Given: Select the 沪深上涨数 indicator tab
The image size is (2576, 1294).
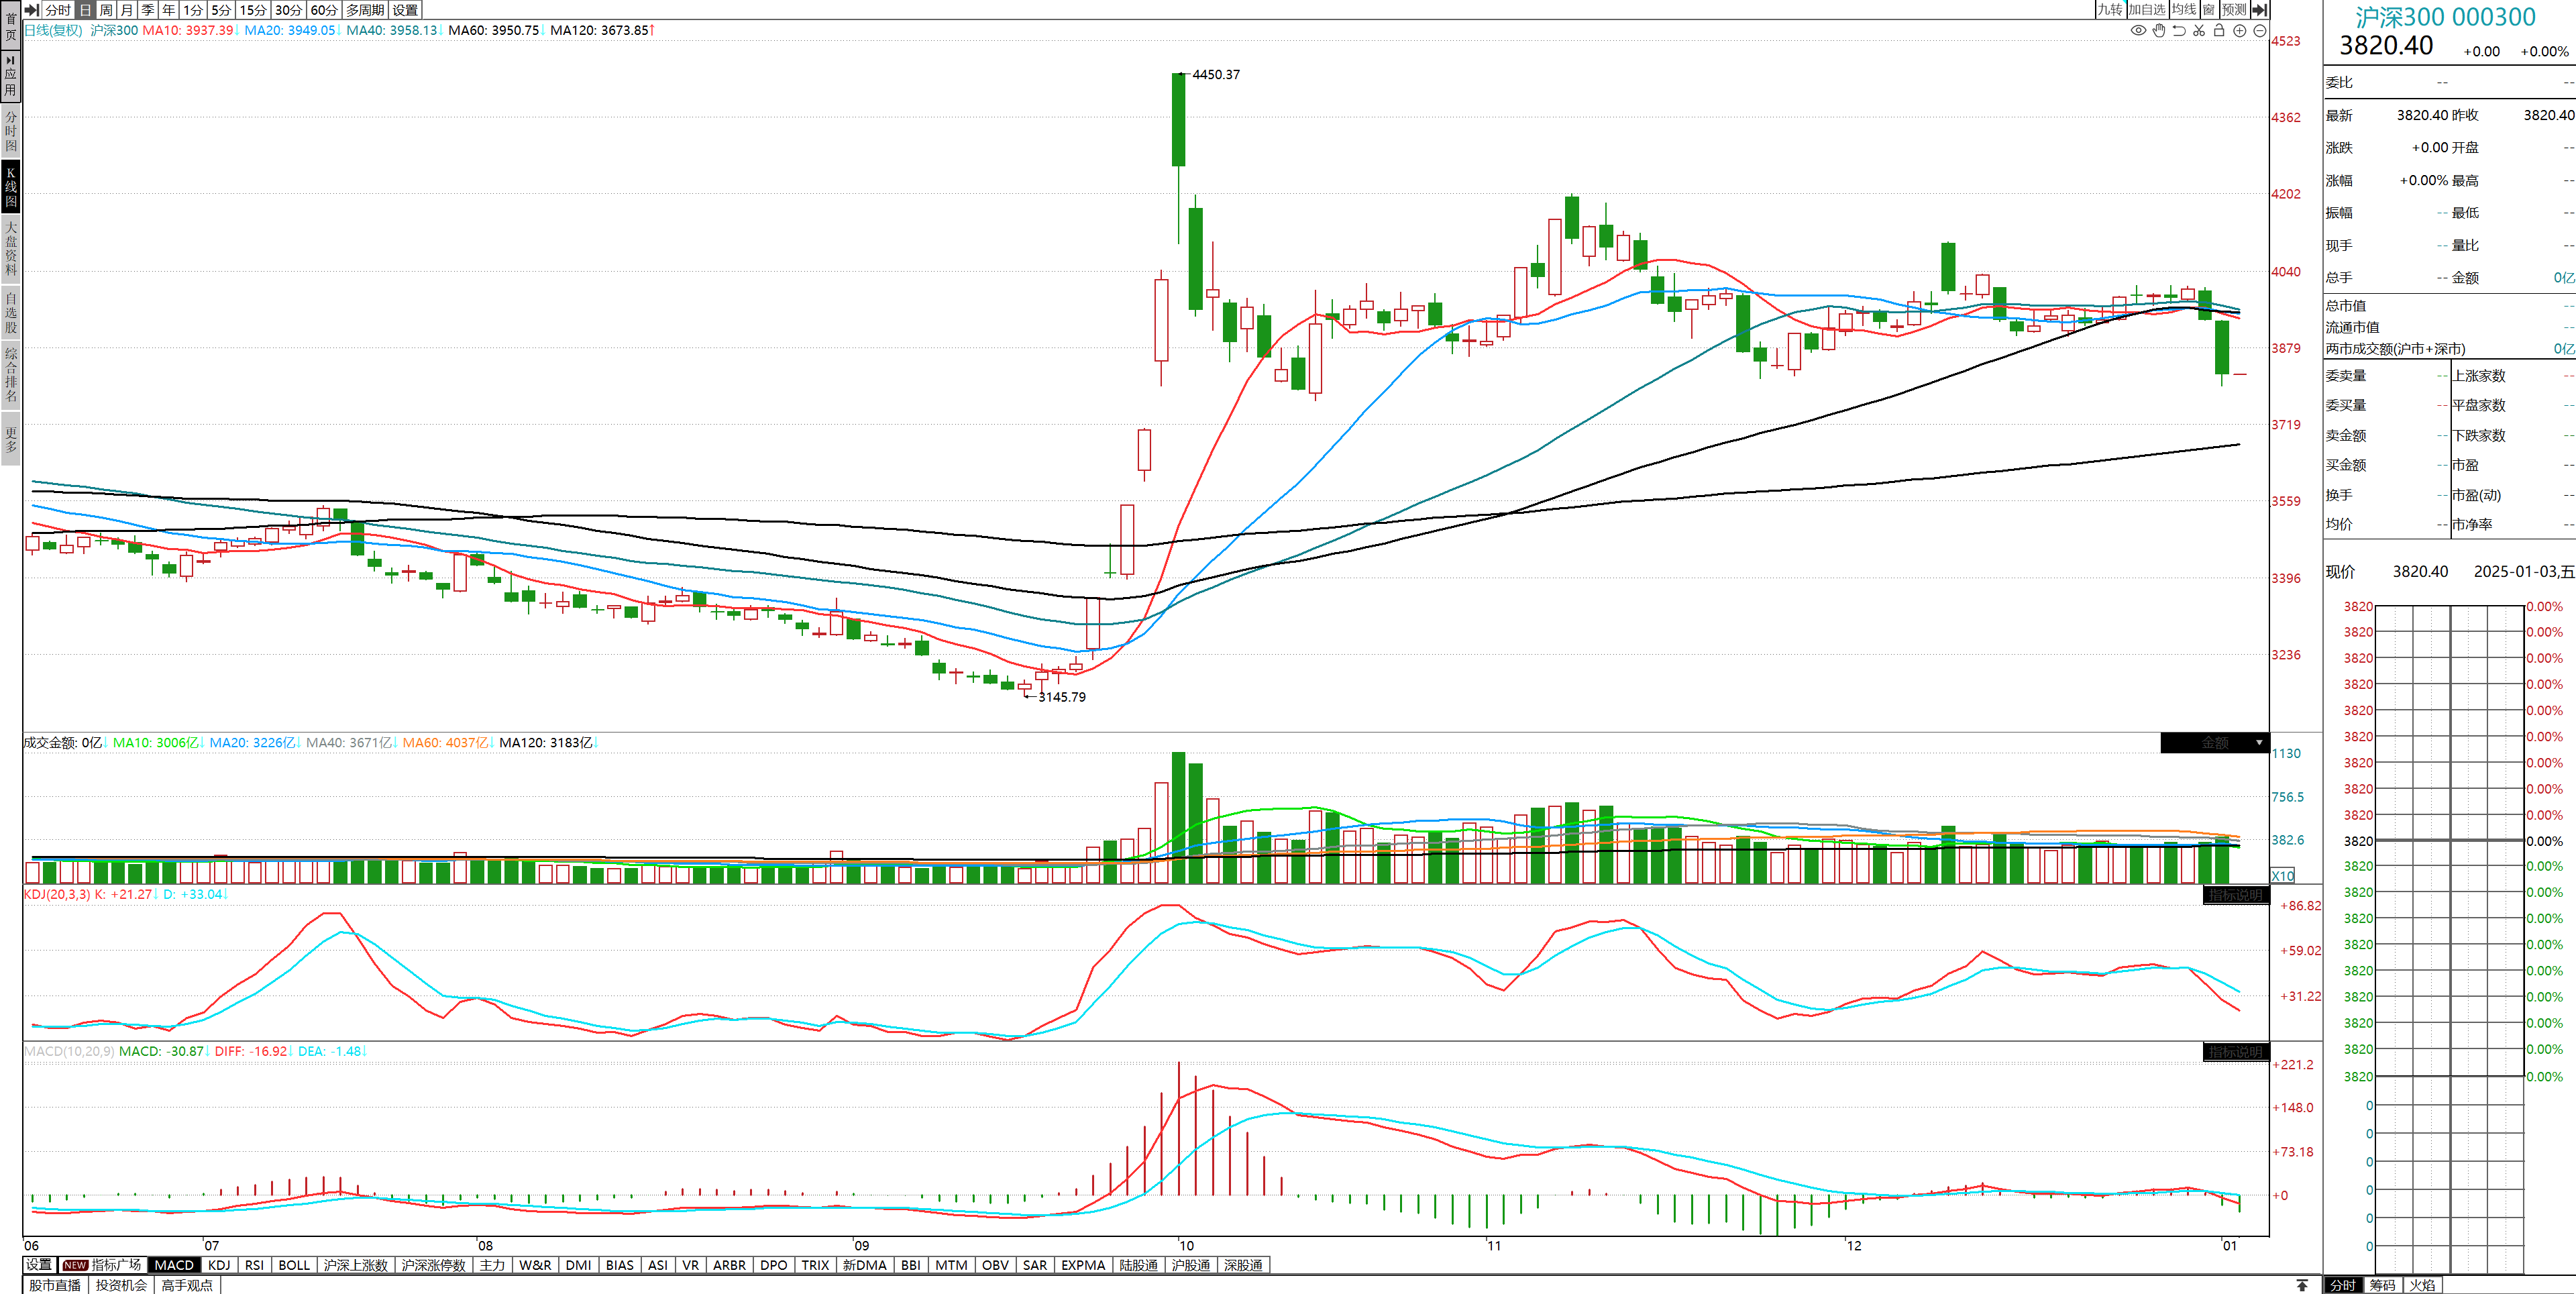Looking at the screenshot, I should point(355,1265).
